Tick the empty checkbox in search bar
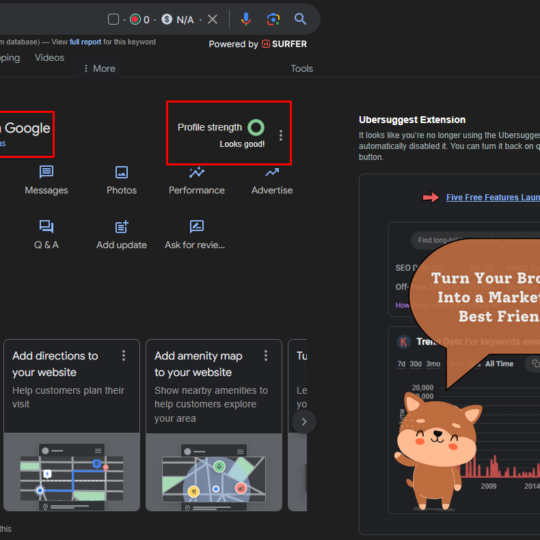This screenshot has width=540, height=540. click(x=113, y=19)
